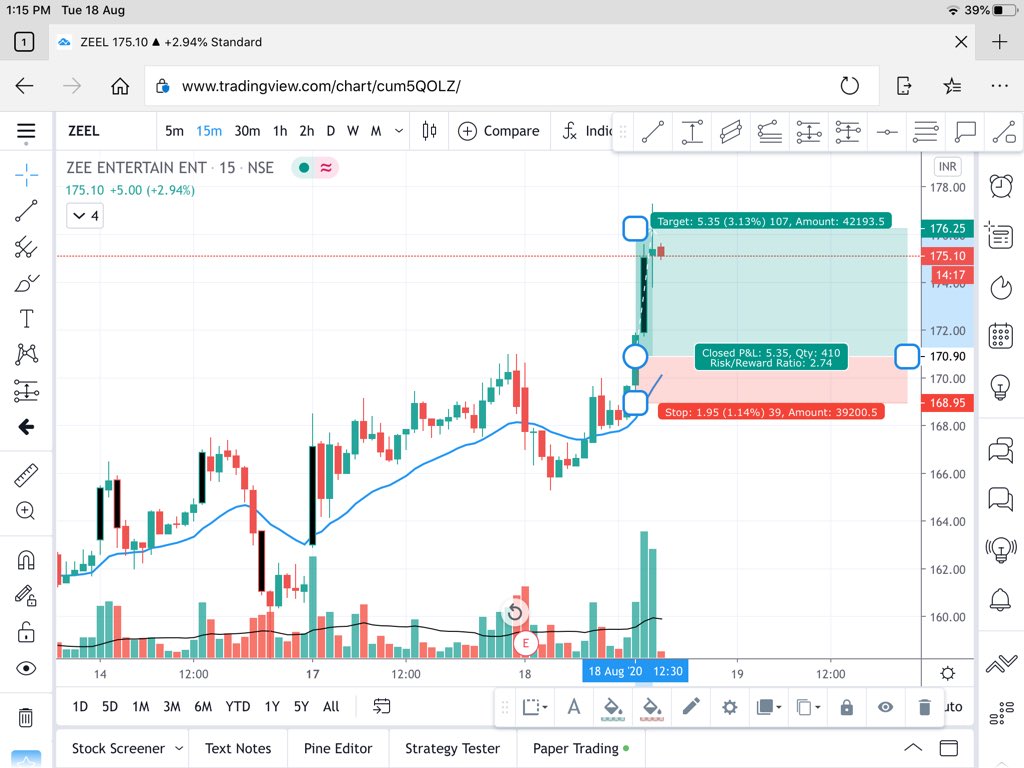Screen dimensions: 1024x768
Task: Open the Paper Trading tab
Action: (581, 748)
